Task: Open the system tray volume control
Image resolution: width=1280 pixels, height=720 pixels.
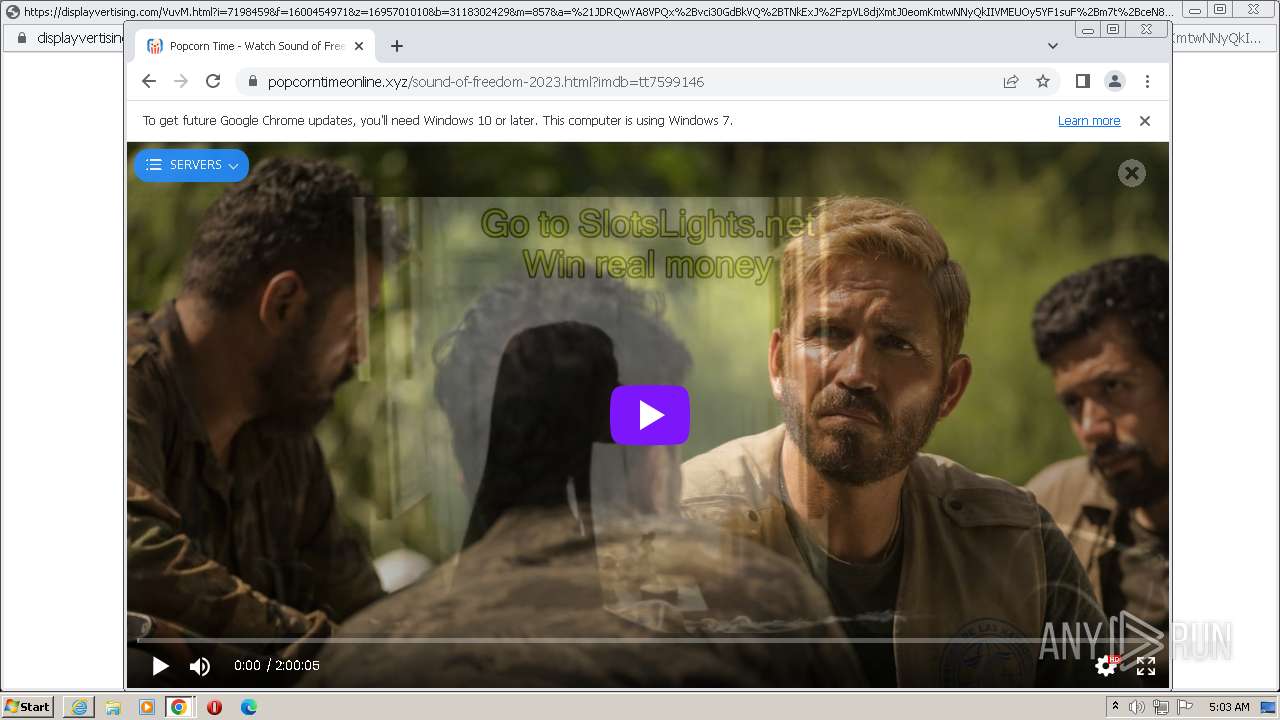Action: coord(1137,707)
